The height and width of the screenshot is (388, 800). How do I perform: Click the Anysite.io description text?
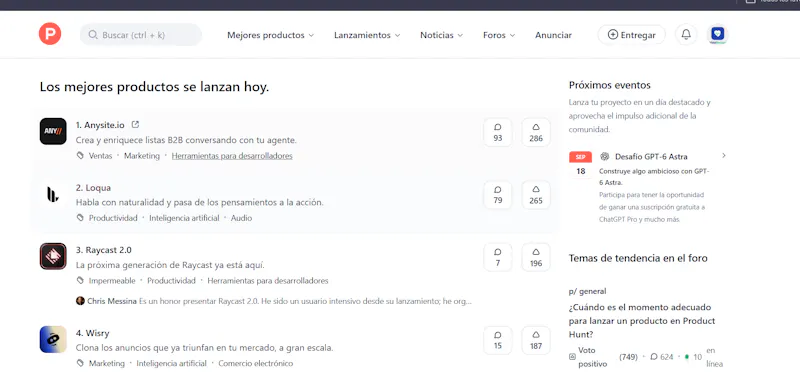pos(186,140)
